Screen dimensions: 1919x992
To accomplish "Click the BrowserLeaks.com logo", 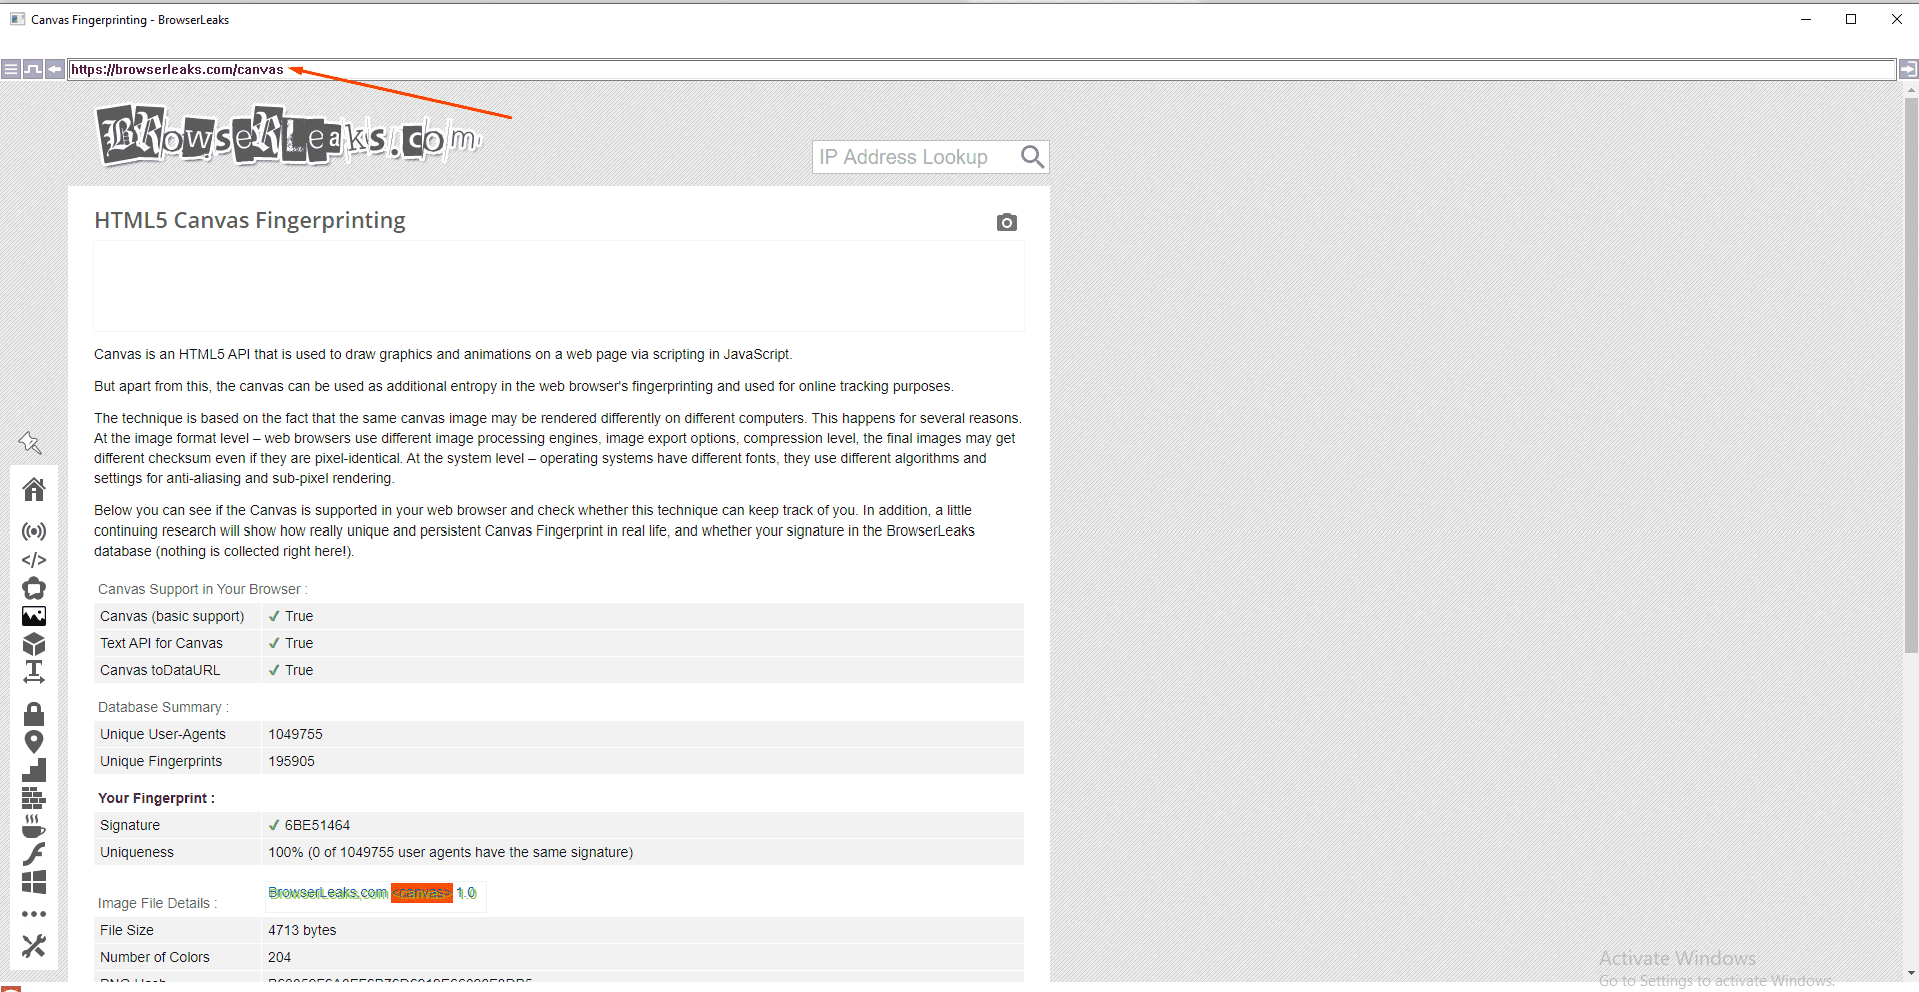I will pyautogui.click(x=290, y=135).
